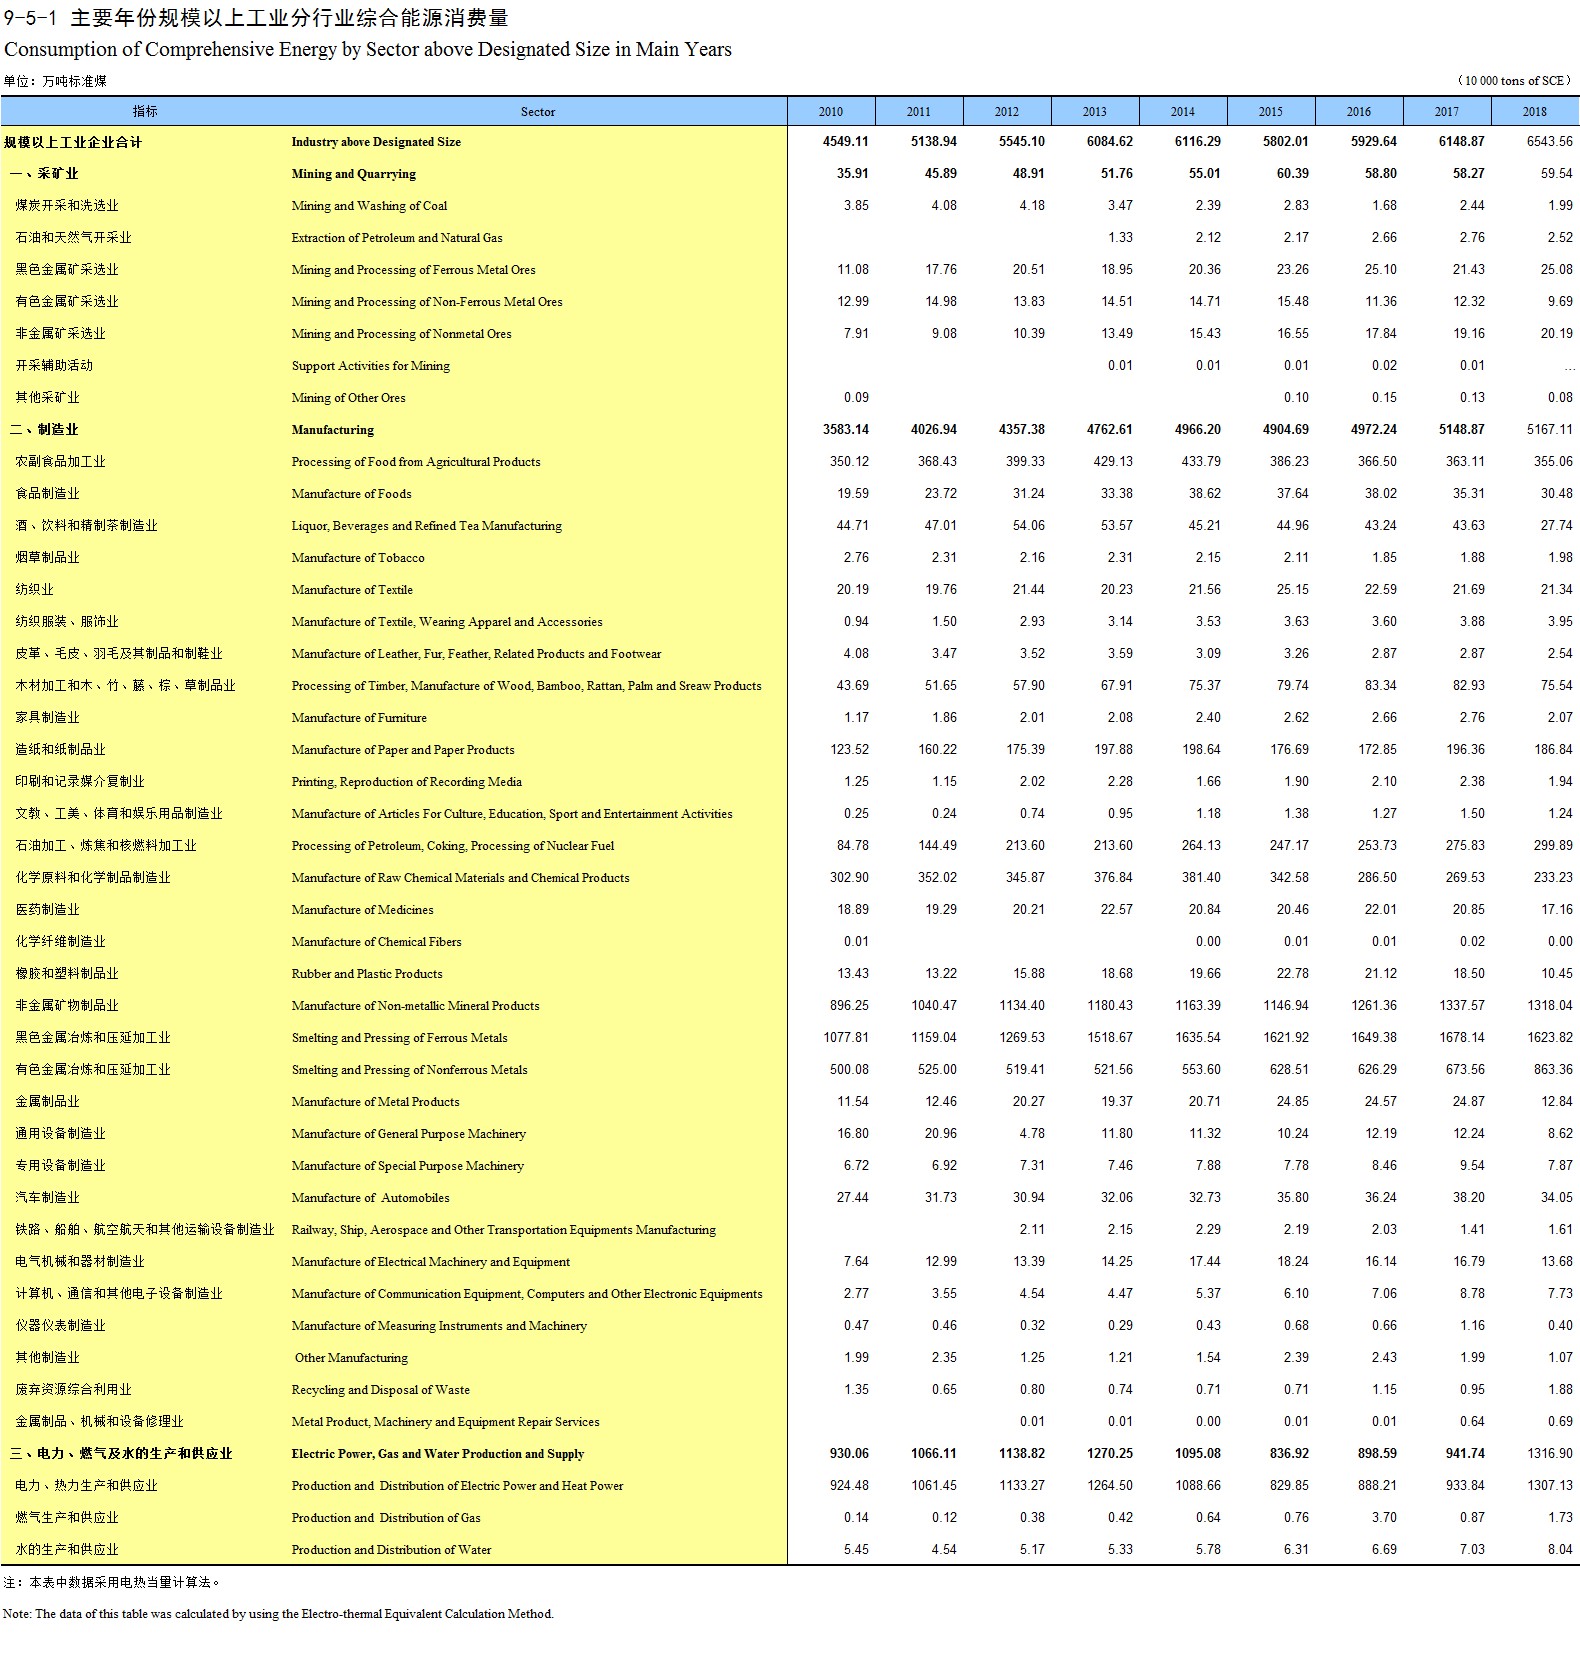The width and height of the screenshot is (1580, 1662).
Task: Click 'Extraction of Petroleum and Natural Gas'
Action: pyautogui.click(x=397, y=238)
